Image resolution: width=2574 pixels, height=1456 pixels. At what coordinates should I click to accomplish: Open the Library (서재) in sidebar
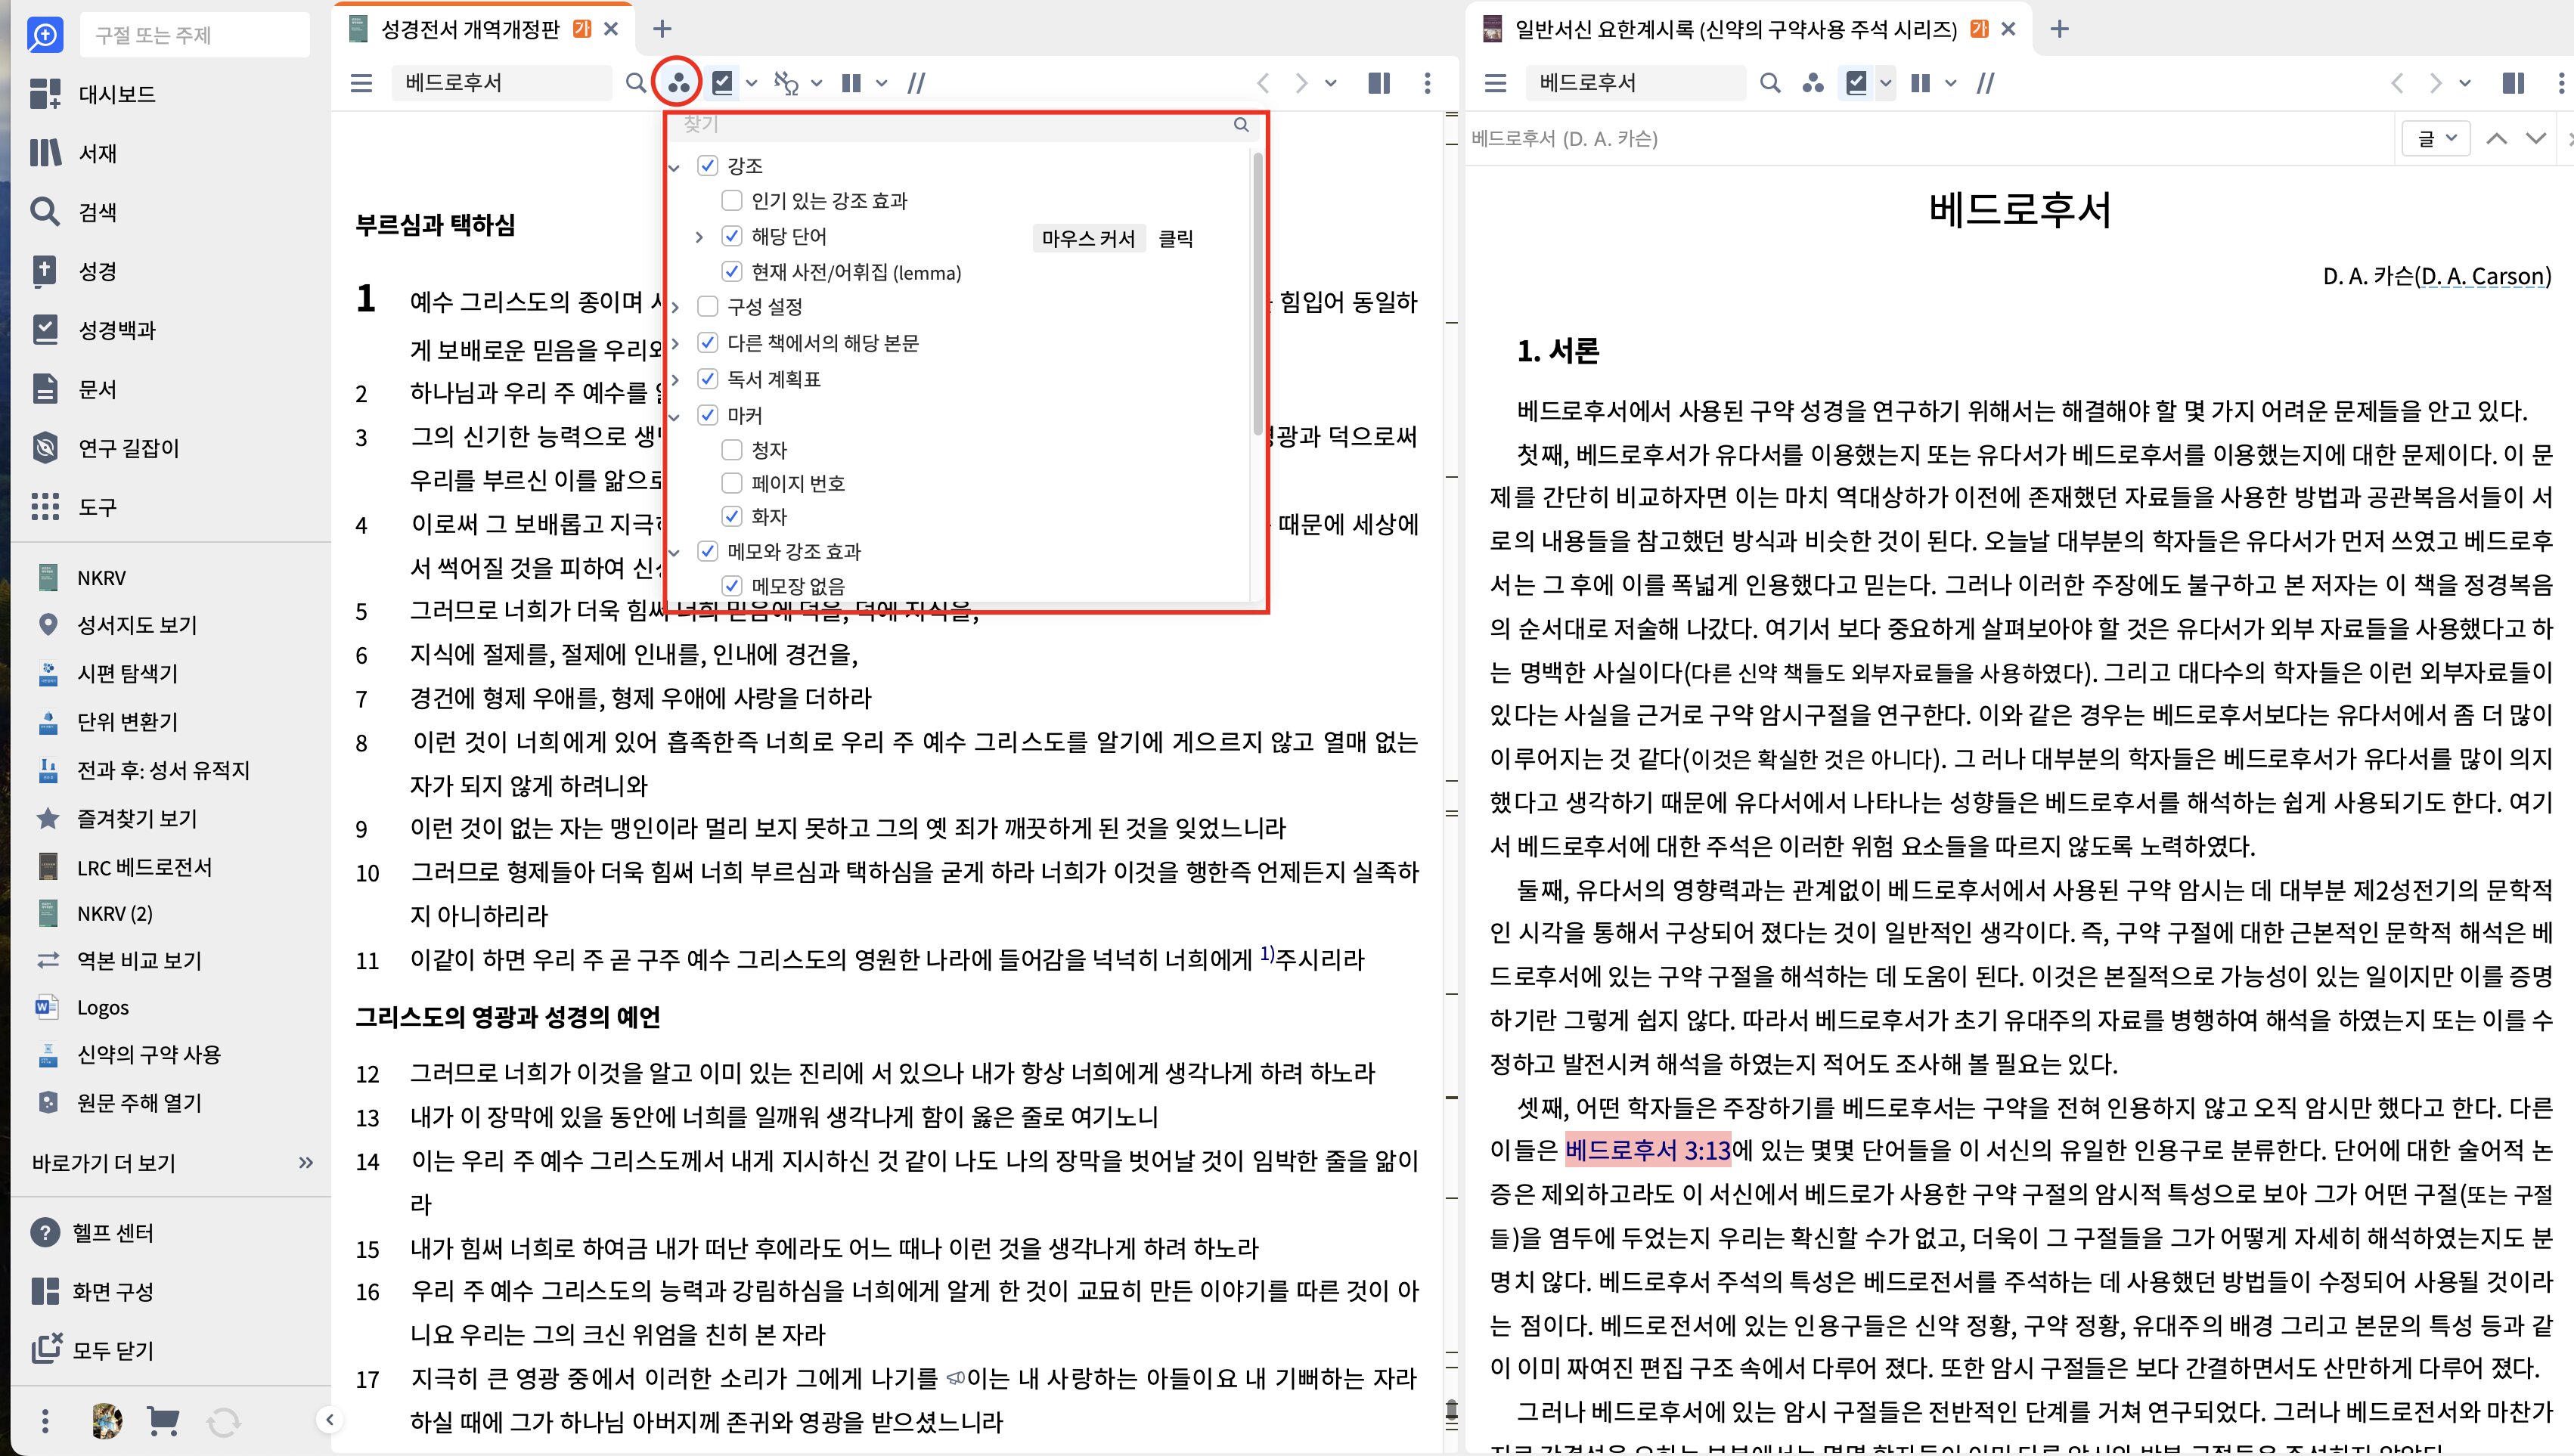click(x=73, y=153)
